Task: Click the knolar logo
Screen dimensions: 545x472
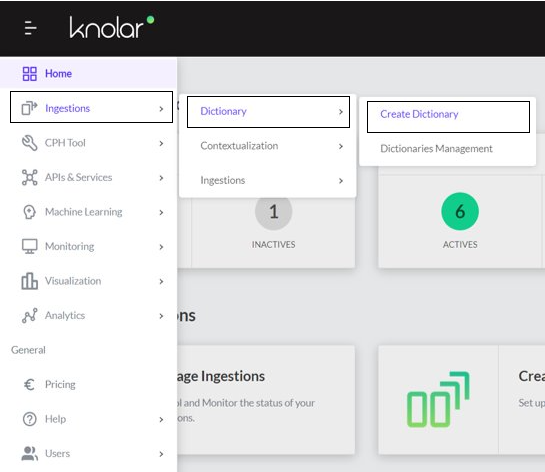Action: pos(112,27)
